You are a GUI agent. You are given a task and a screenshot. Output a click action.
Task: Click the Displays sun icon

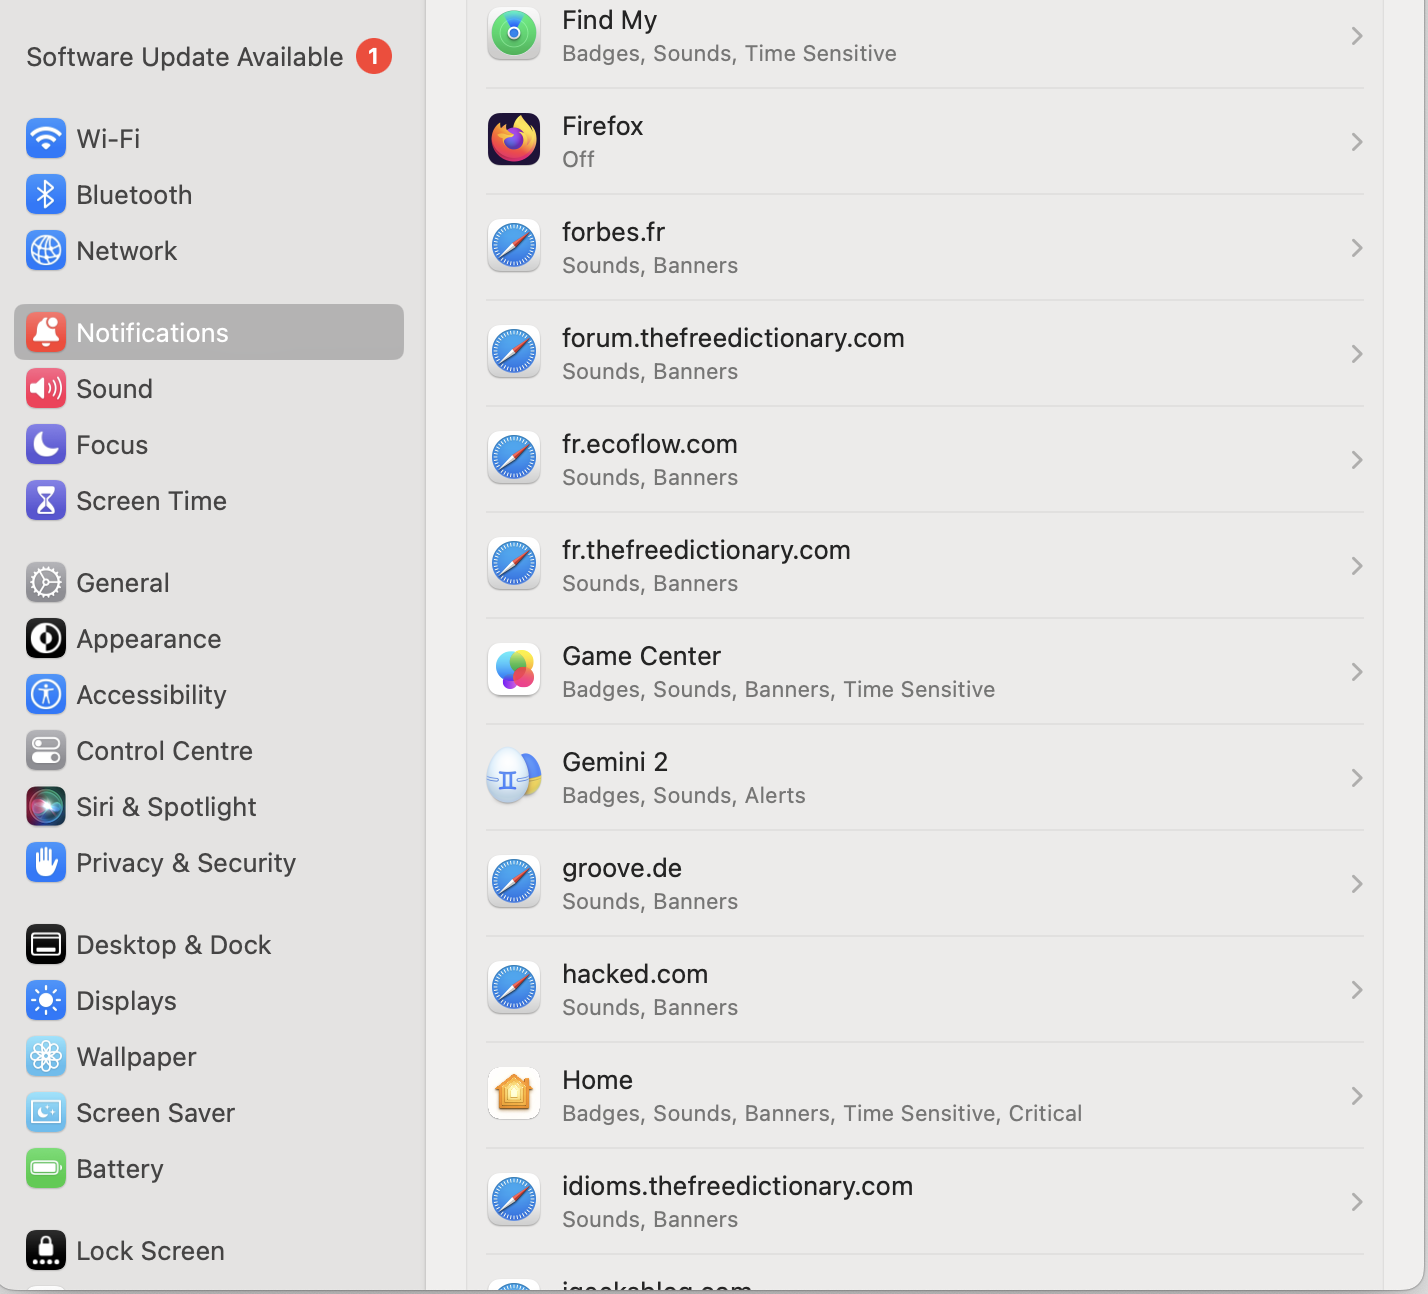tap(46, 1000)
